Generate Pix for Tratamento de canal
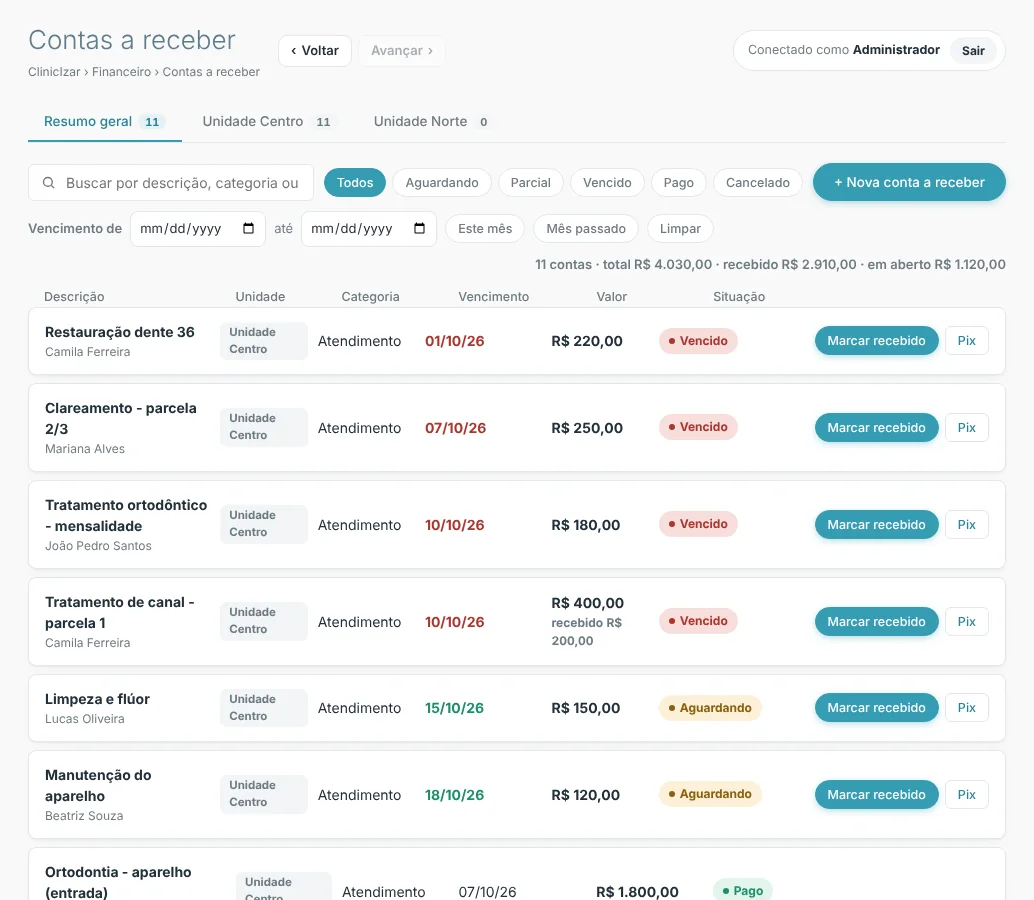The width and height of the screenshot is (1034, 900). 966,622
